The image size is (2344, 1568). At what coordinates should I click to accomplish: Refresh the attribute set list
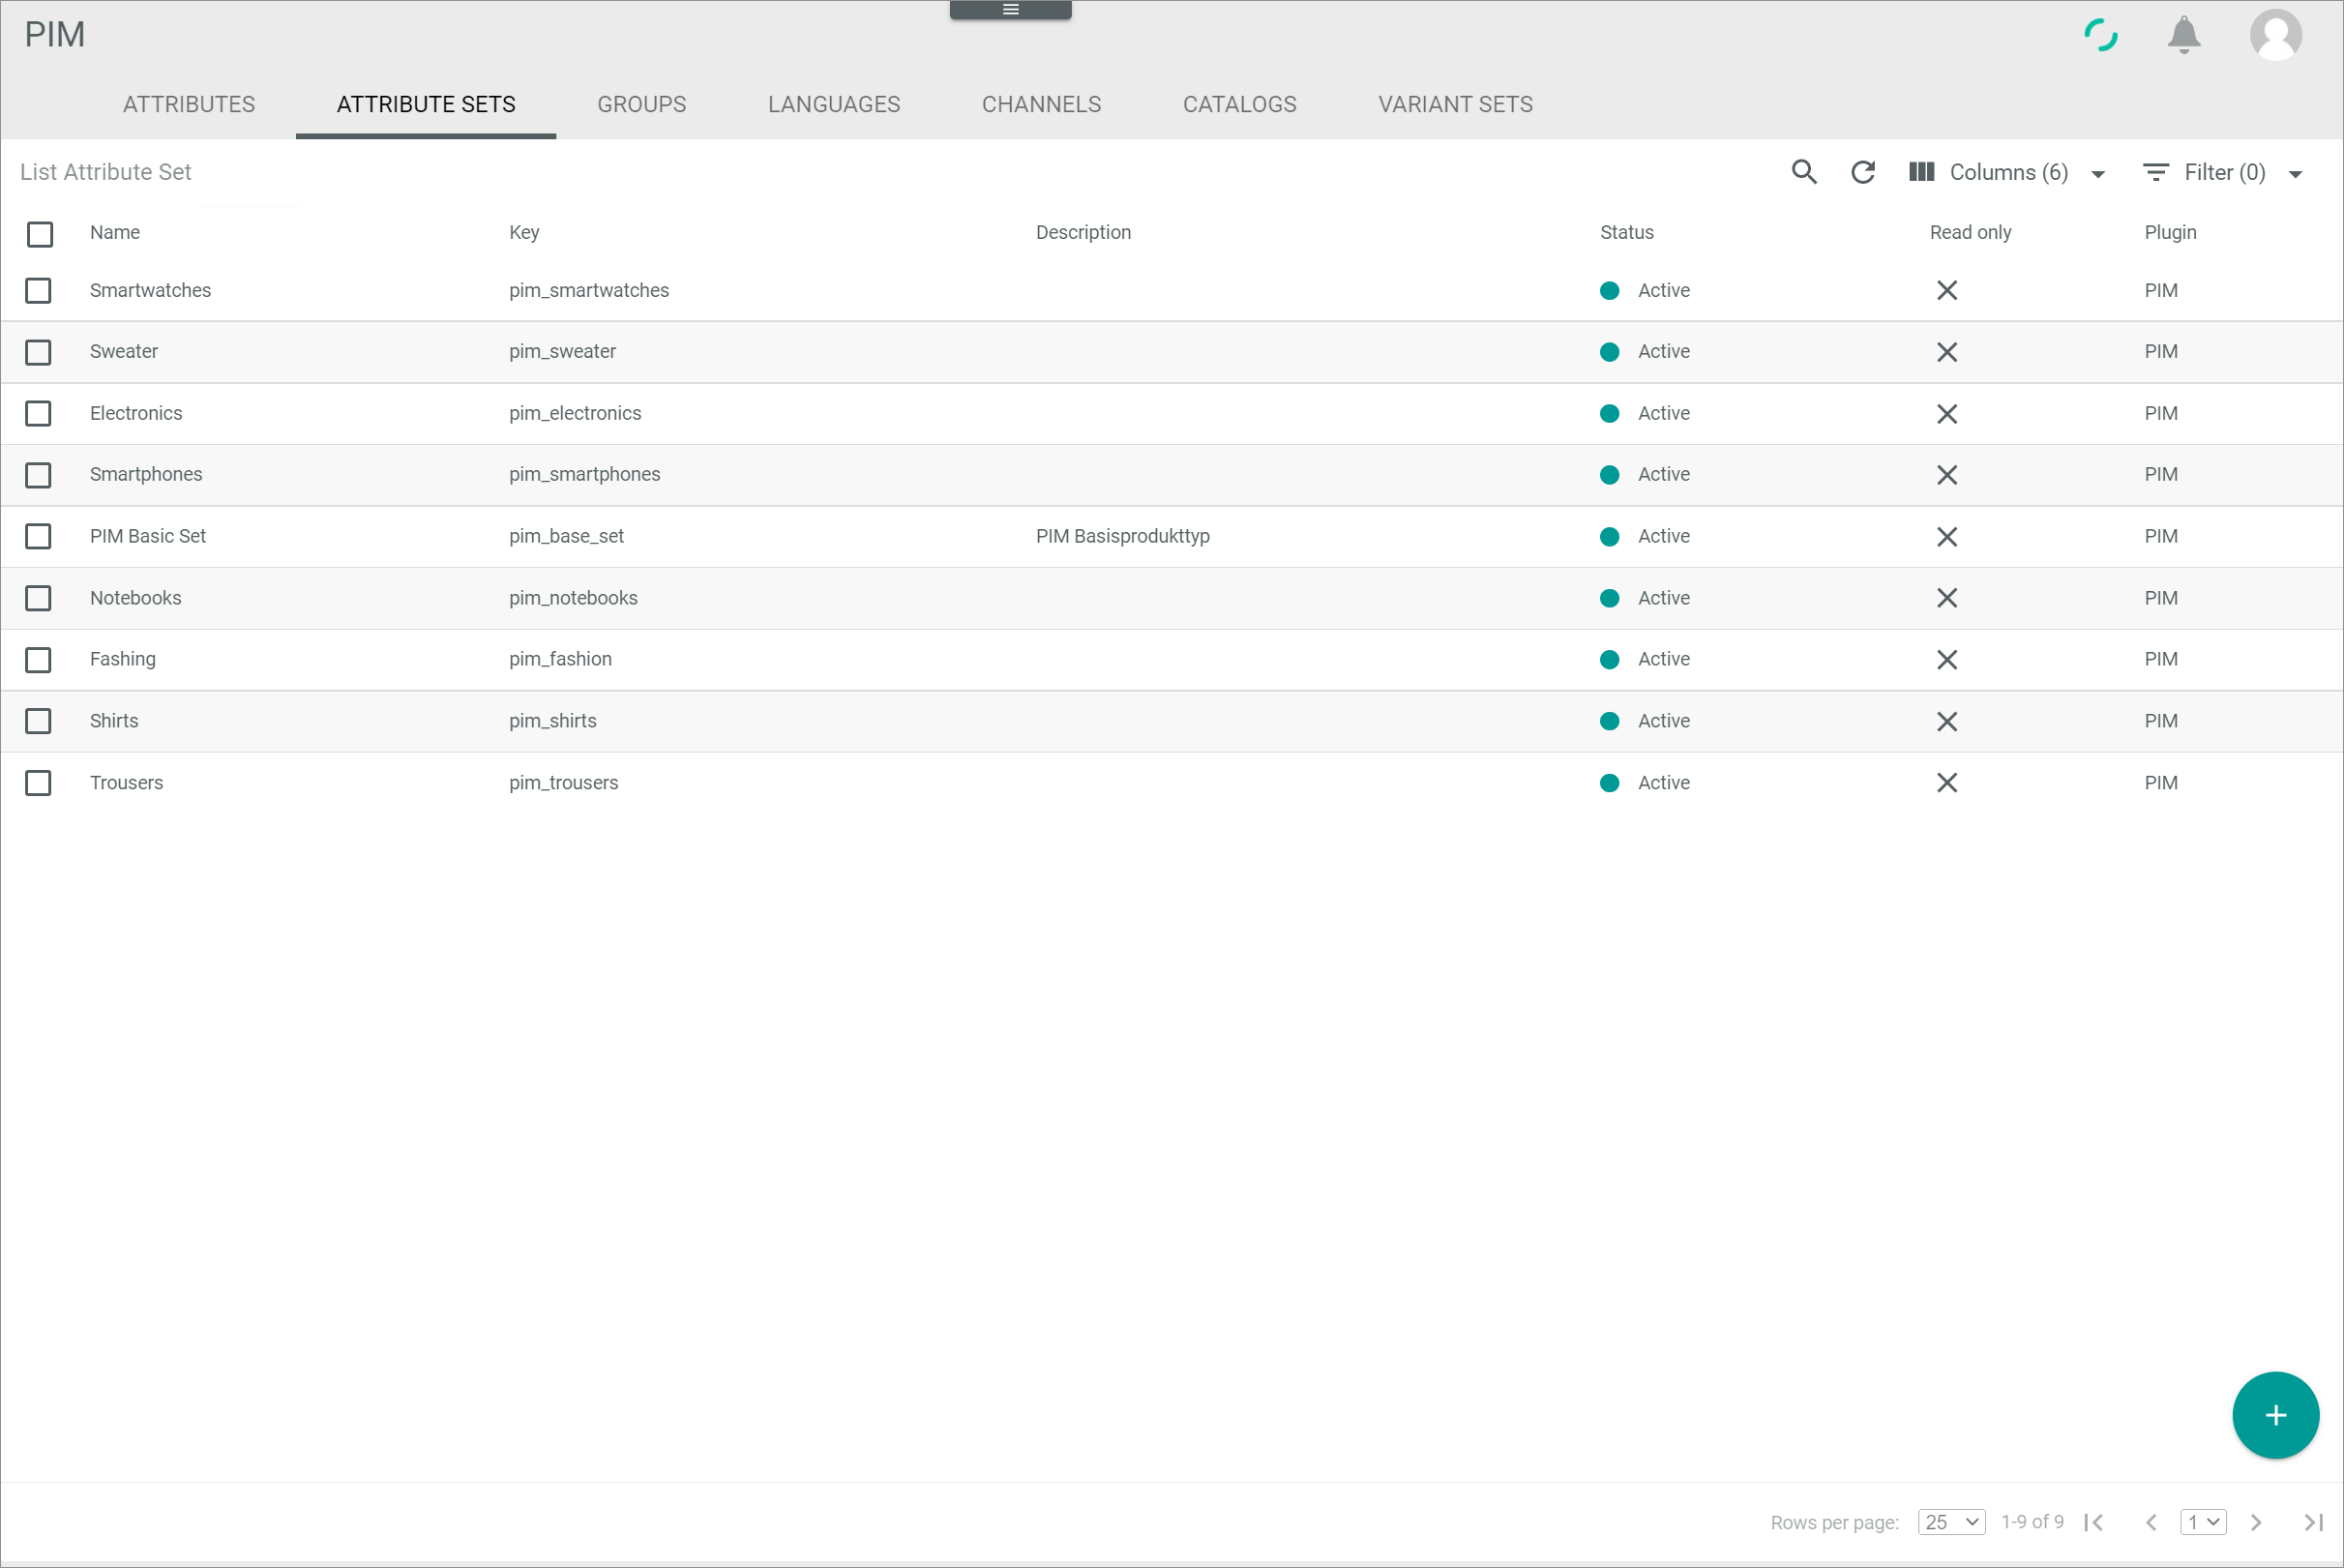1862,172
